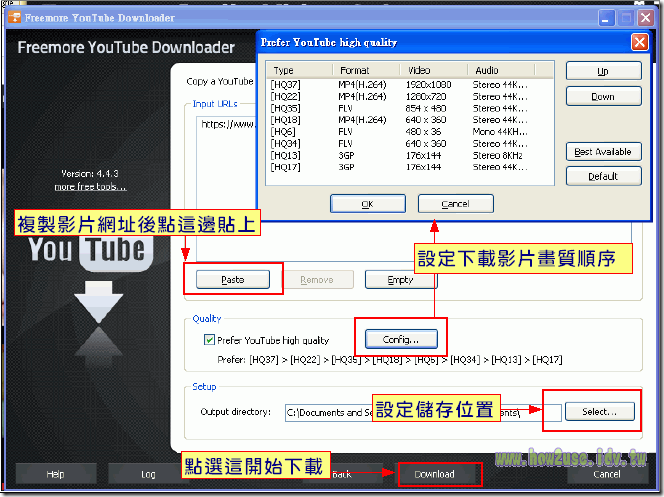Close the Prefer YouTube high quality dialog
The width and height of the screenshot is (664, 497).
(x=639, y=42)
